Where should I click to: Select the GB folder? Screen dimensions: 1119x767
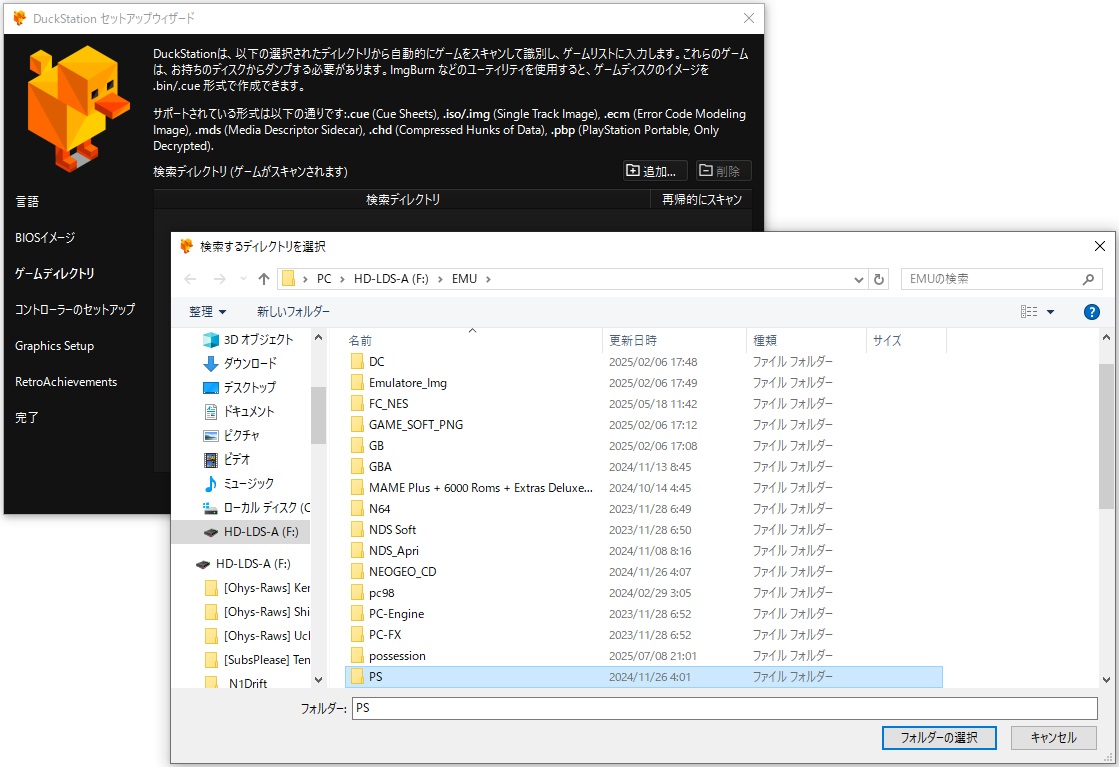[x=644, y=446]
